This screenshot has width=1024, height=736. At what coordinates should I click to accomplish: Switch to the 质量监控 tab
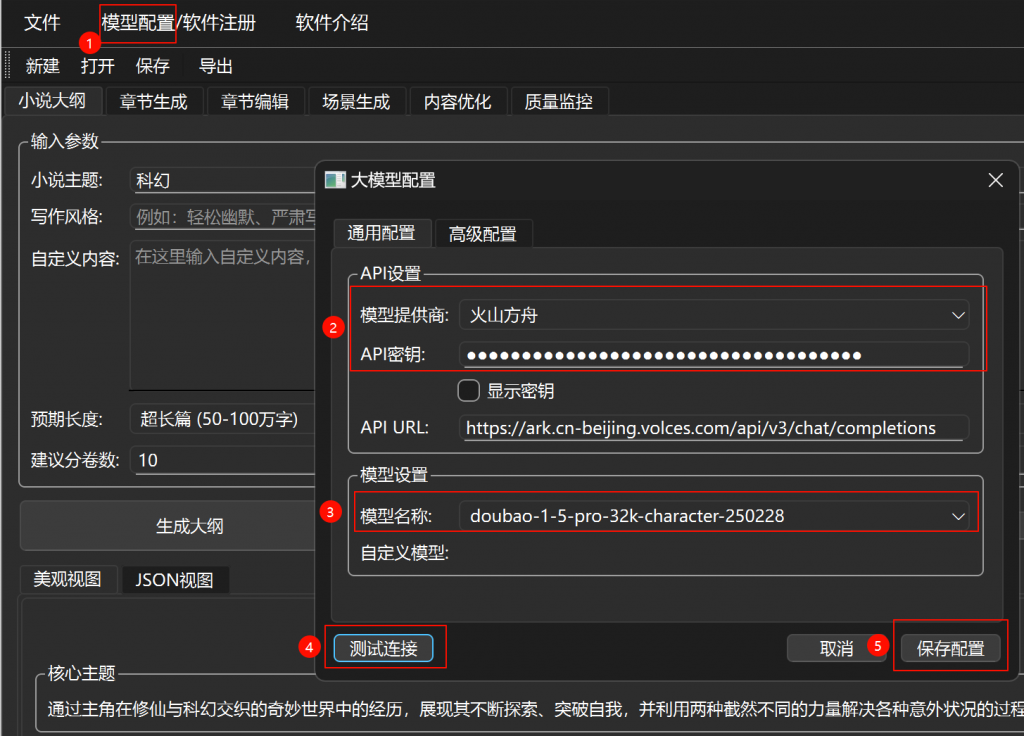pos(559,100)
